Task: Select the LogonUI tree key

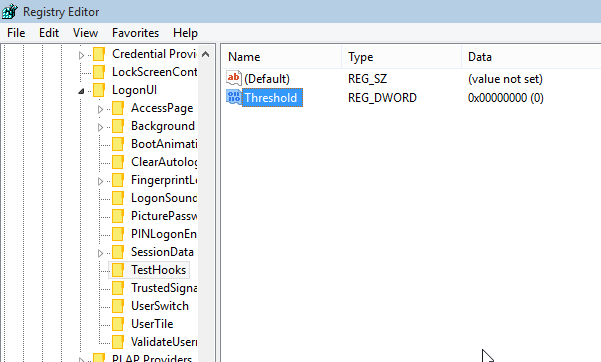Action: click(135, 90)
